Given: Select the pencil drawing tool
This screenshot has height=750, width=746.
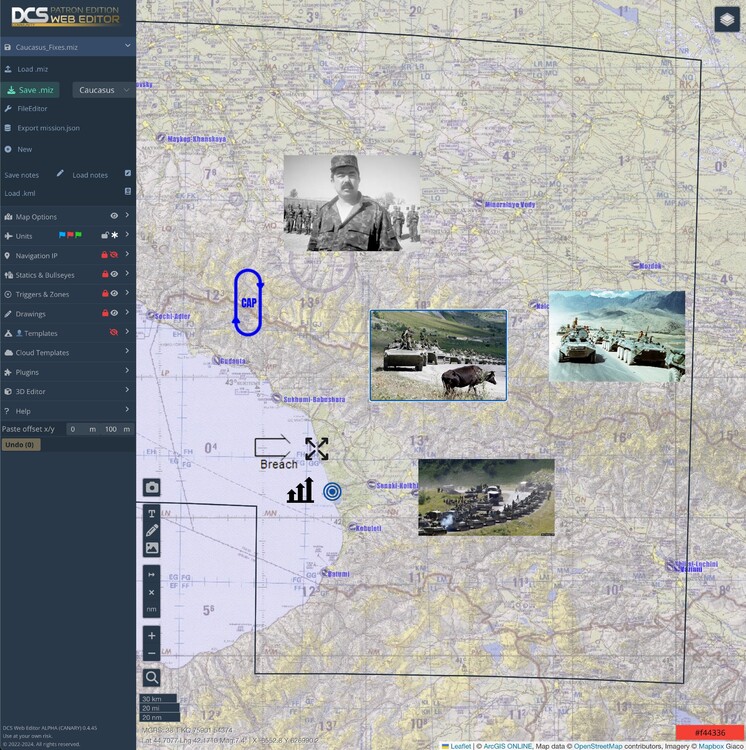Looking at the screenshot, I should (152, 530).
